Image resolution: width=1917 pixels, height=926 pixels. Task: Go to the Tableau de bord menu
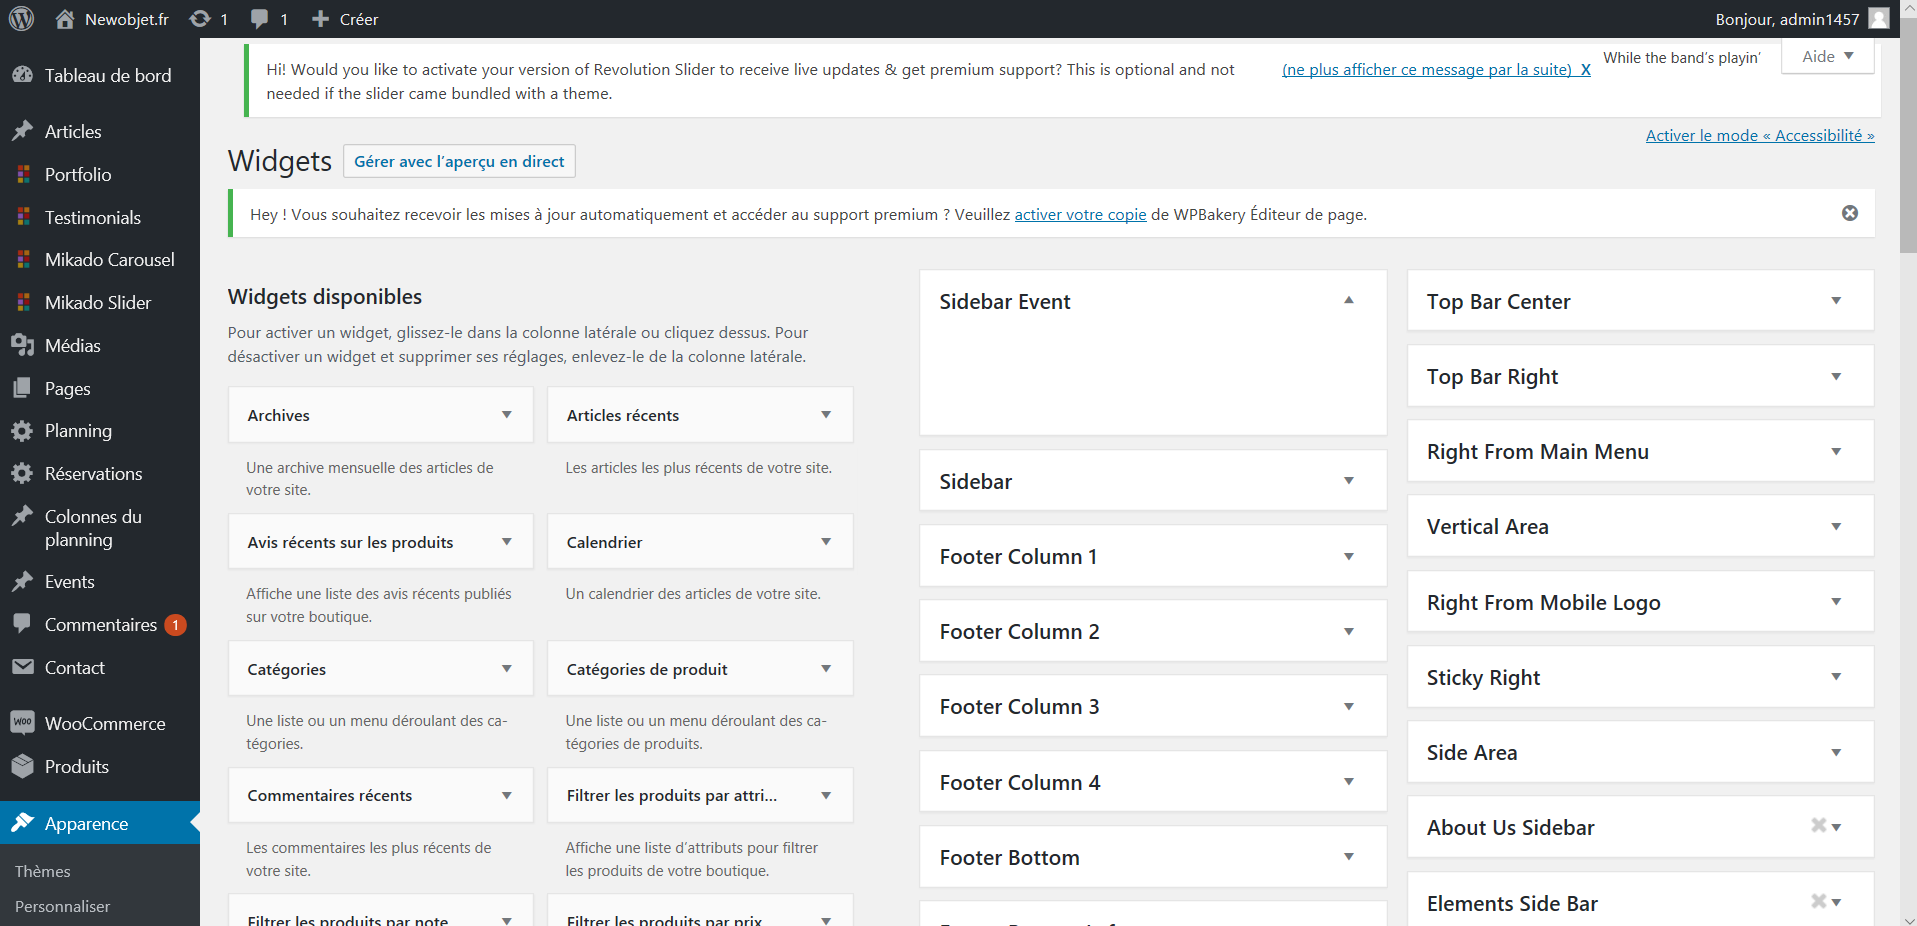[107, 75]
